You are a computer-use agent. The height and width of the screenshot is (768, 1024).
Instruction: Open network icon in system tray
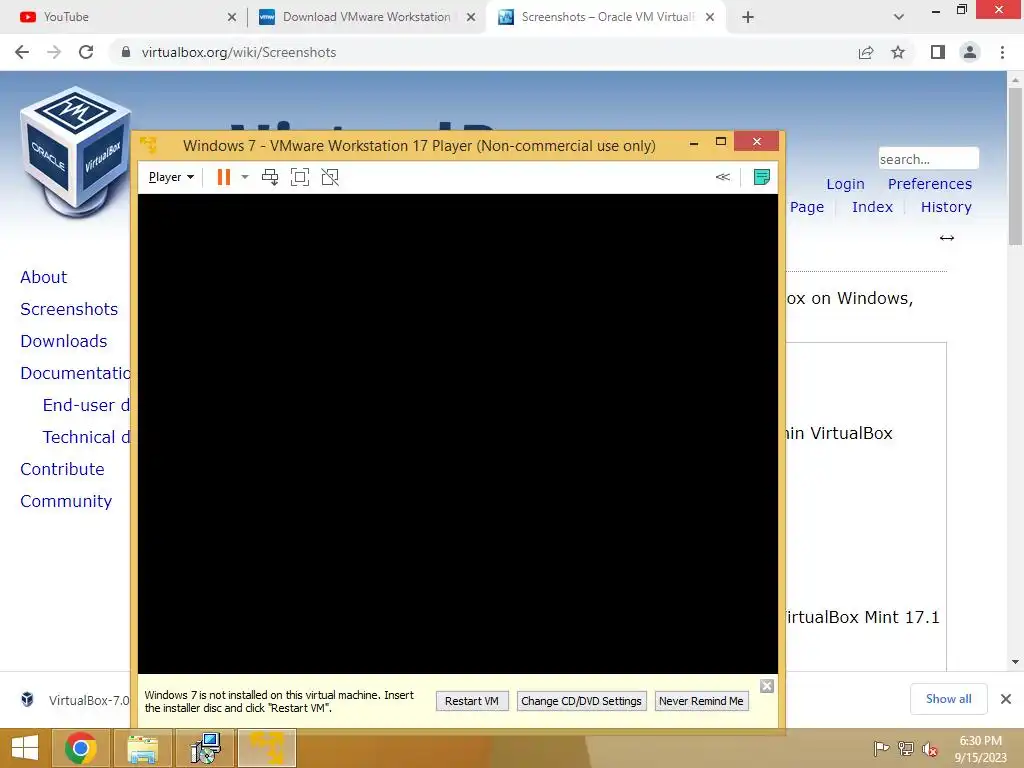(906, 749)
